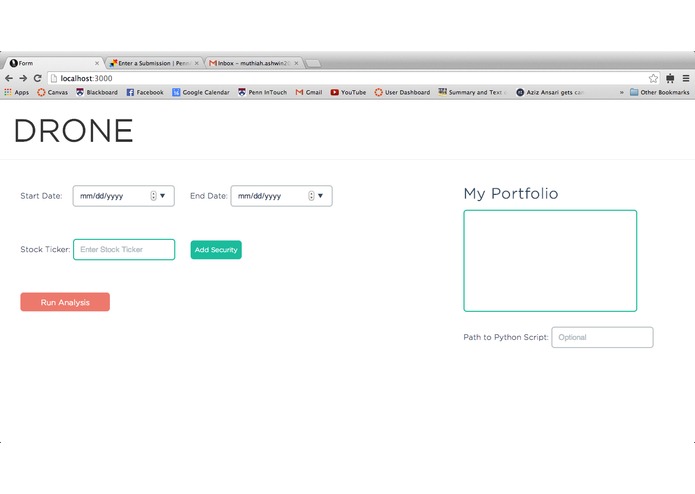Viewport: 695px width, 494px height.
Task: Bookmark page using the star icon
Action: 653,78
